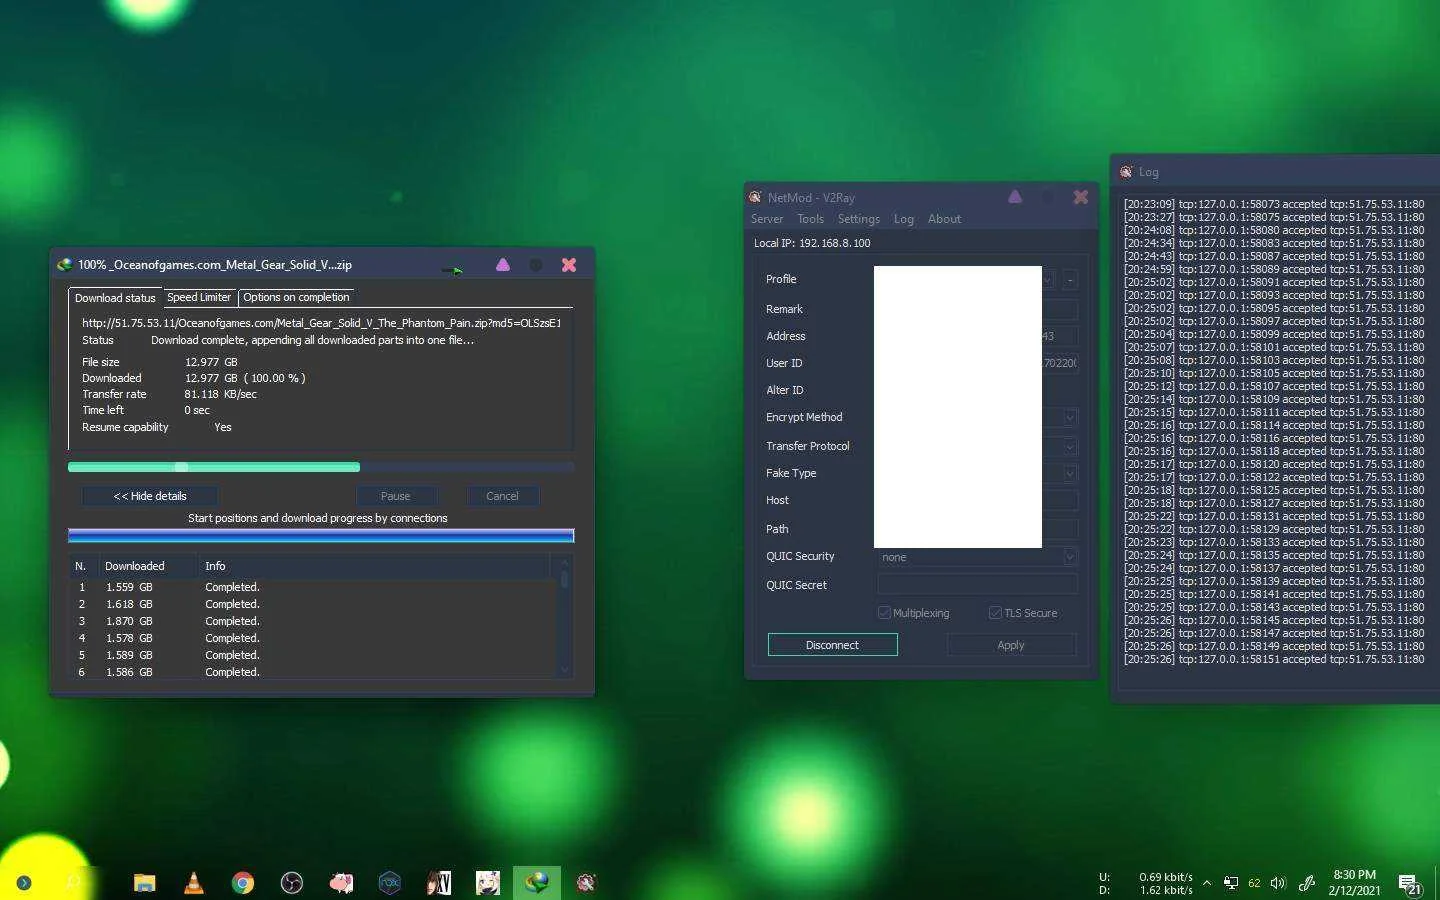Switch to the Download status tab

115,298
